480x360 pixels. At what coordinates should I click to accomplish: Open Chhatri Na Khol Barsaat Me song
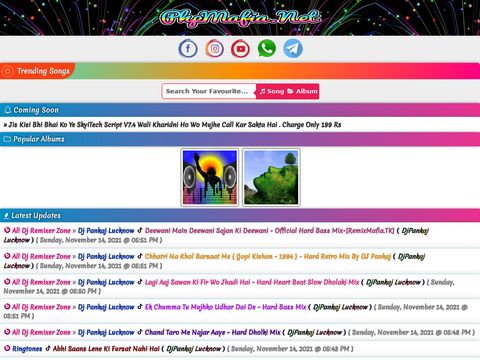tap(268, 256)
